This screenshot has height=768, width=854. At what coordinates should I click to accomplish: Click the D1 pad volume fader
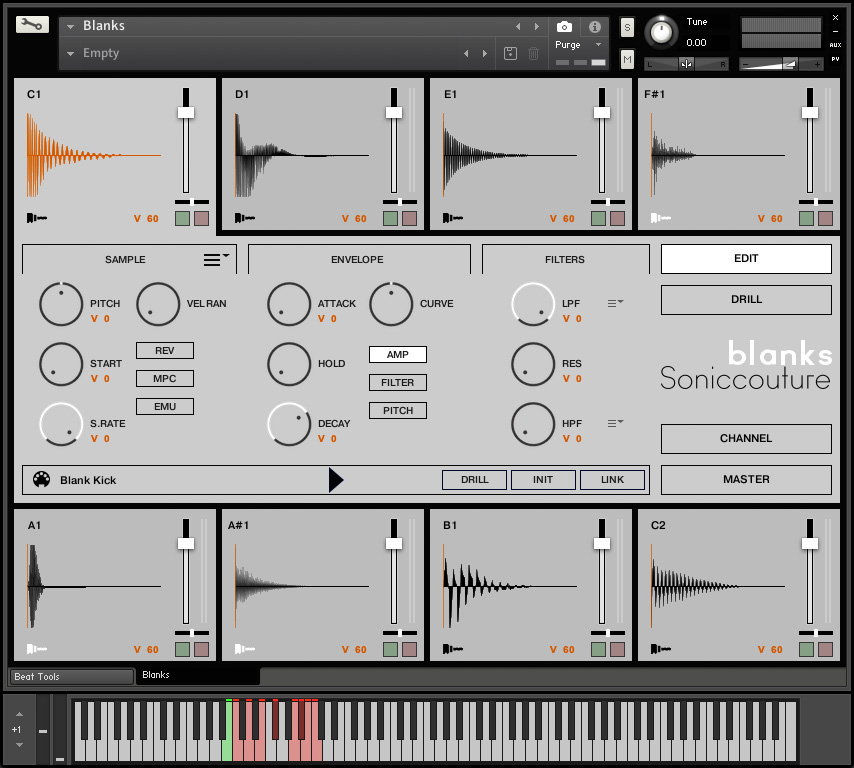(x=394, y=112)
